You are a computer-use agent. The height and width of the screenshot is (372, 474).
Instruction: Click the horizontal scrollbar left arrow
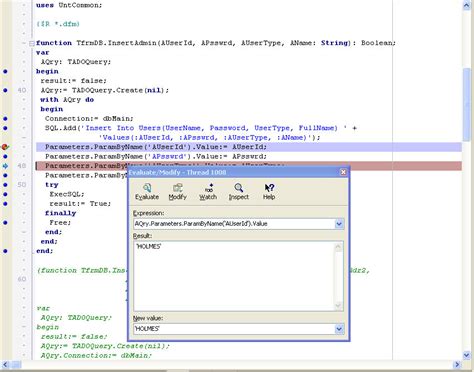click(5, 364)
